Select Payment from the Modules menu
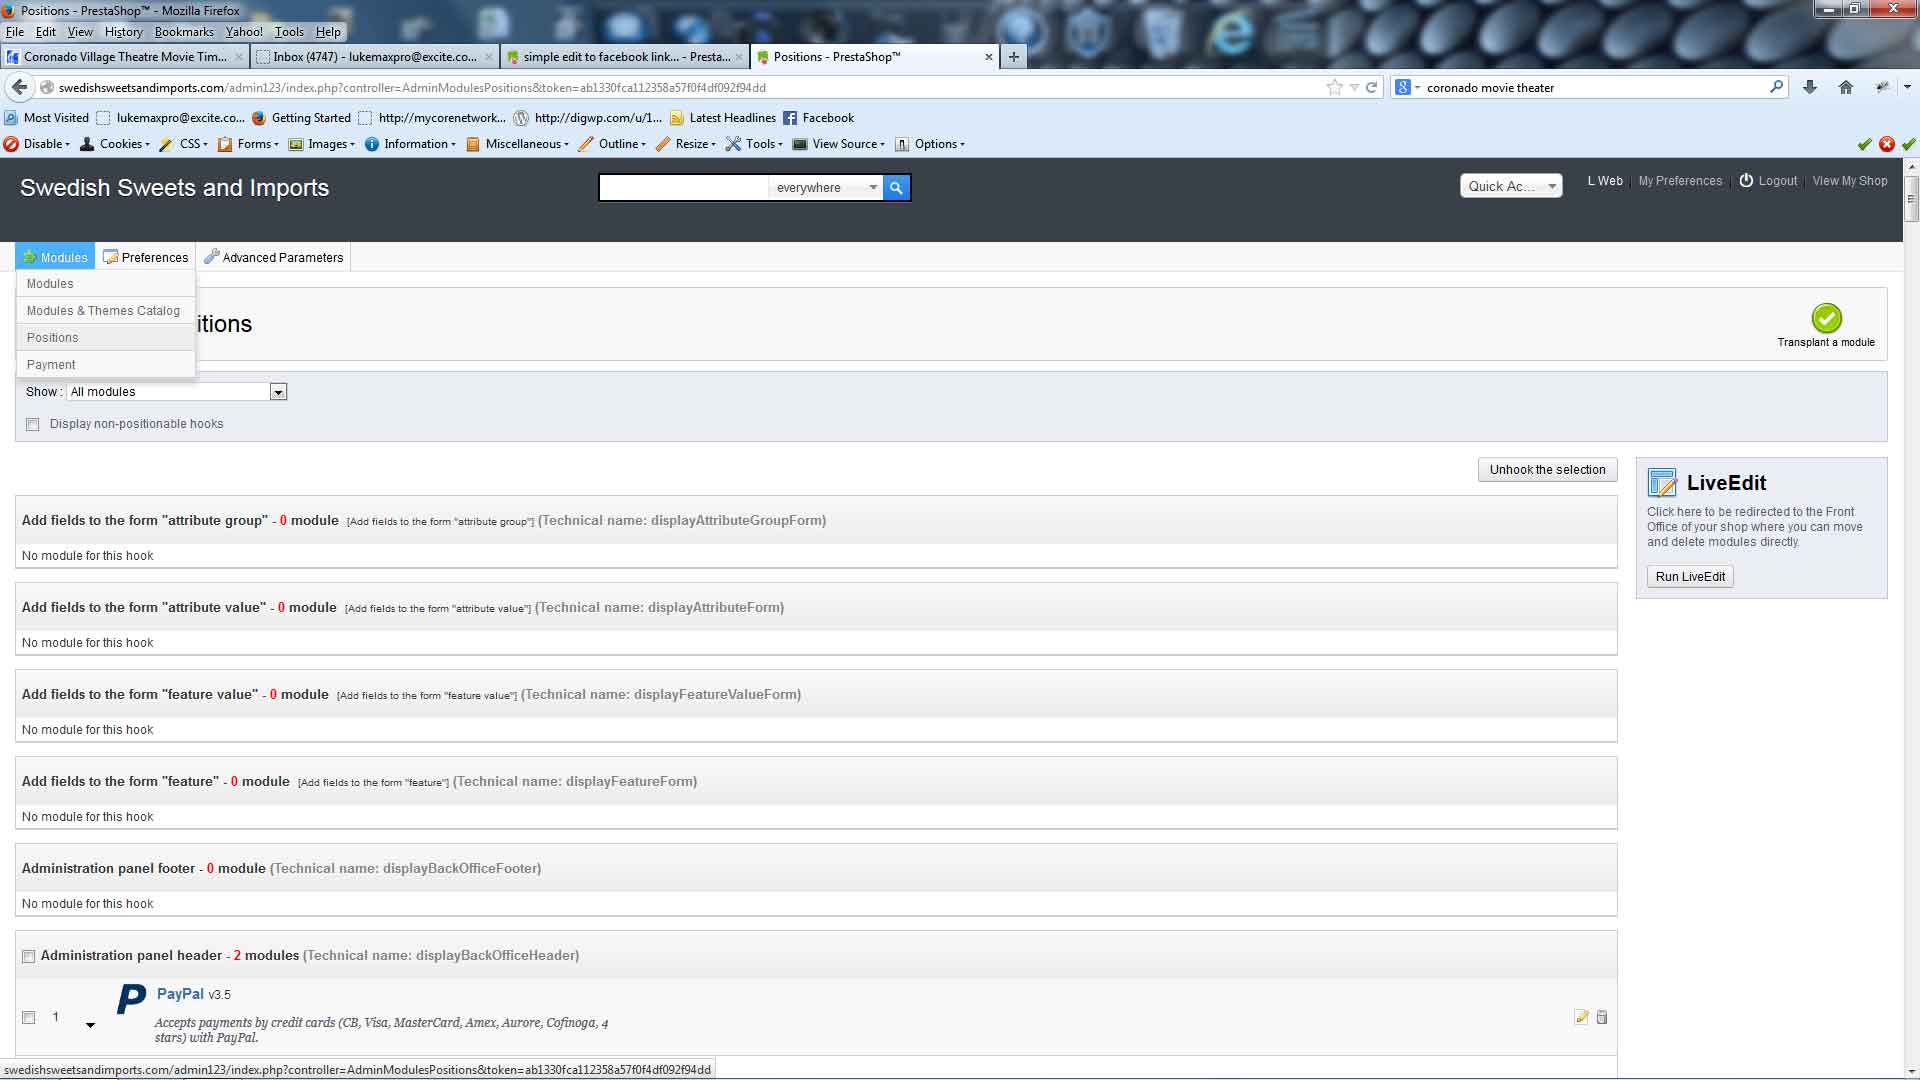Image resolution: width=1920 pixels, height=1080 pixels. pos(51,365)
